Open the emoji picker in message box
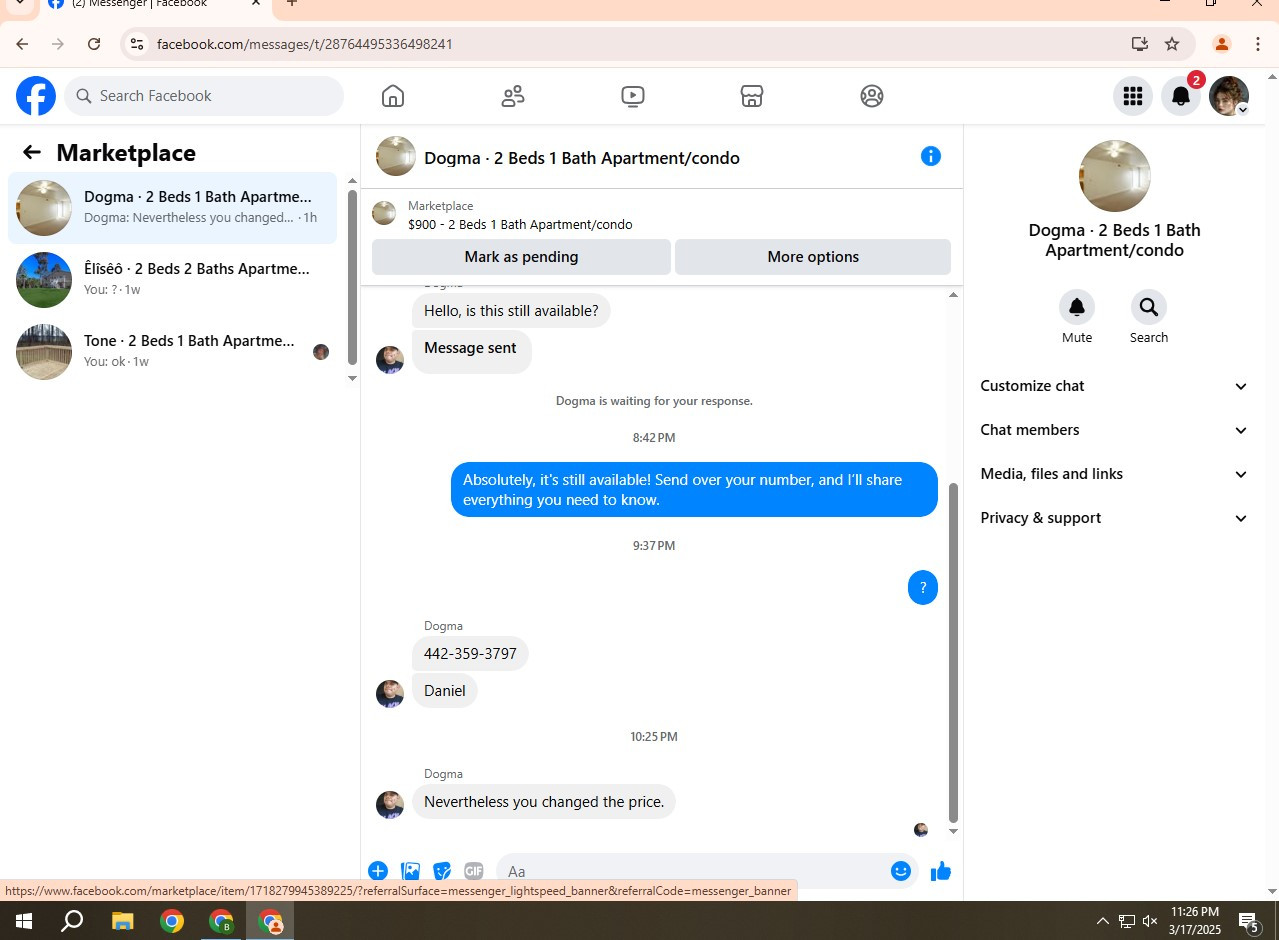The width and height of the screenshot is (1279, 940). pos(901,871)
